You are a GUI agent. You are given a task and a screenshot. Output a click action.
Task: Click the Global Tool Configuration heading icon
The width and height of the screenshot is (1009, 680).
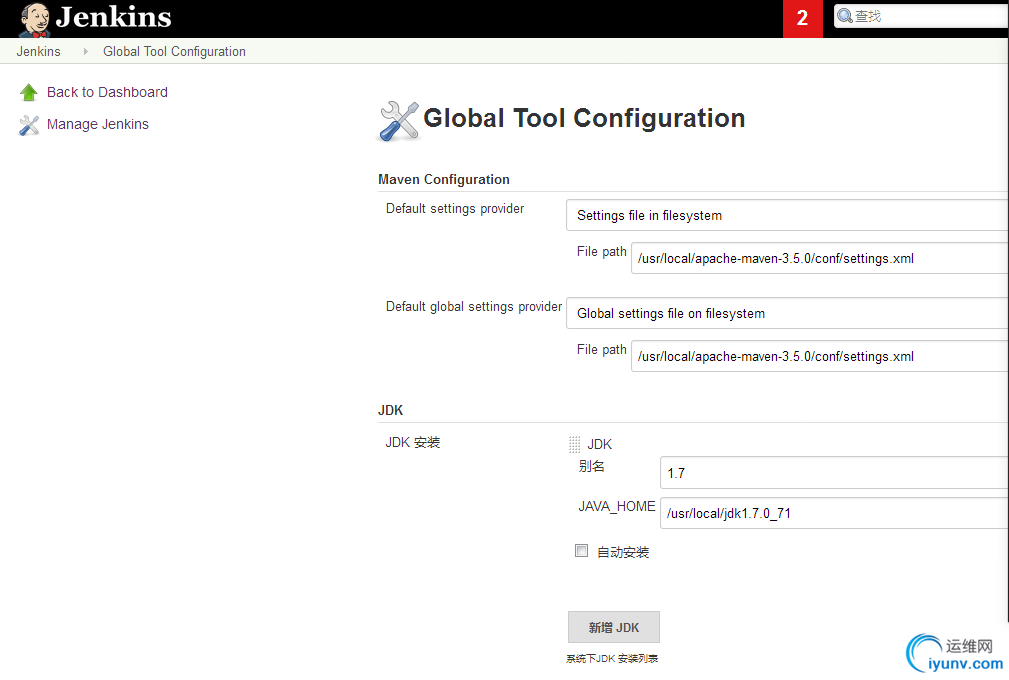399,121
